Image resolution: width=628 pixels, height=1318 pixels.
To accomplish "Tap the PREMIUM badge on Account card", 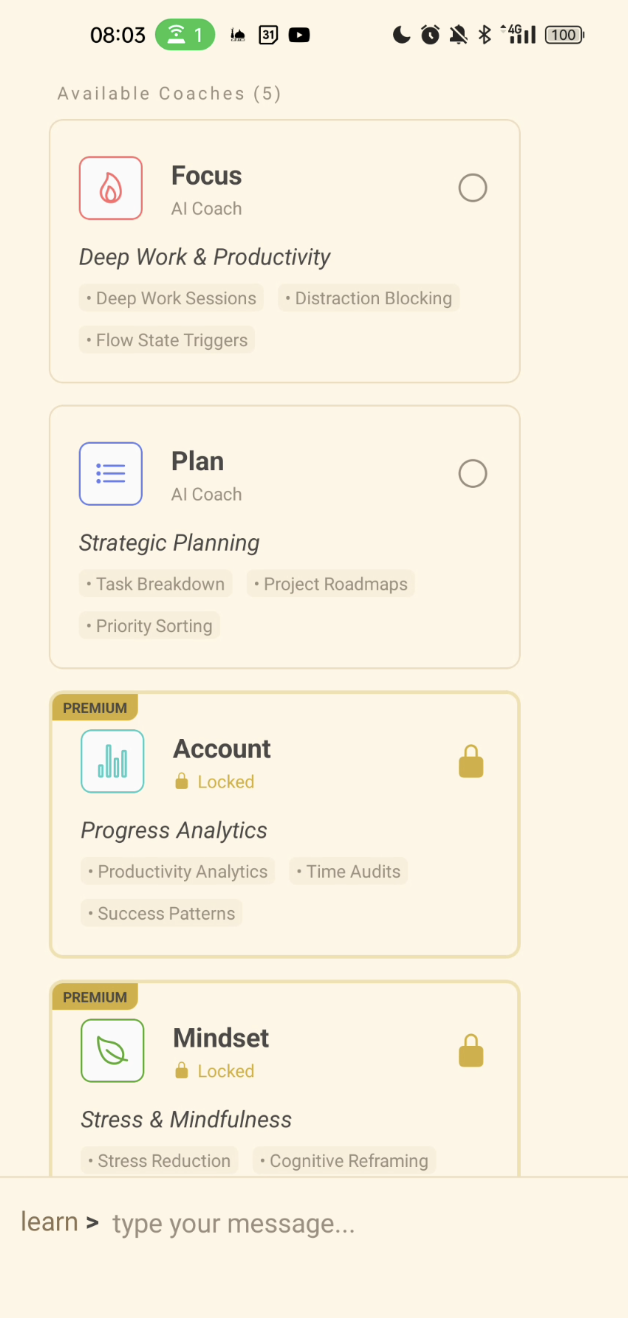I will [95, 708].
